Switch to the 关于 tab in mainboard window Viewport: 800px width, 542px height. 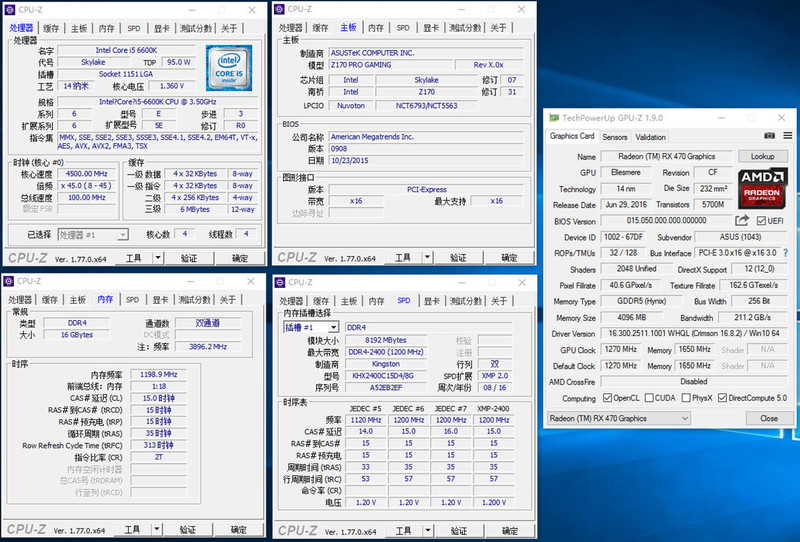(x=498, y=28)
